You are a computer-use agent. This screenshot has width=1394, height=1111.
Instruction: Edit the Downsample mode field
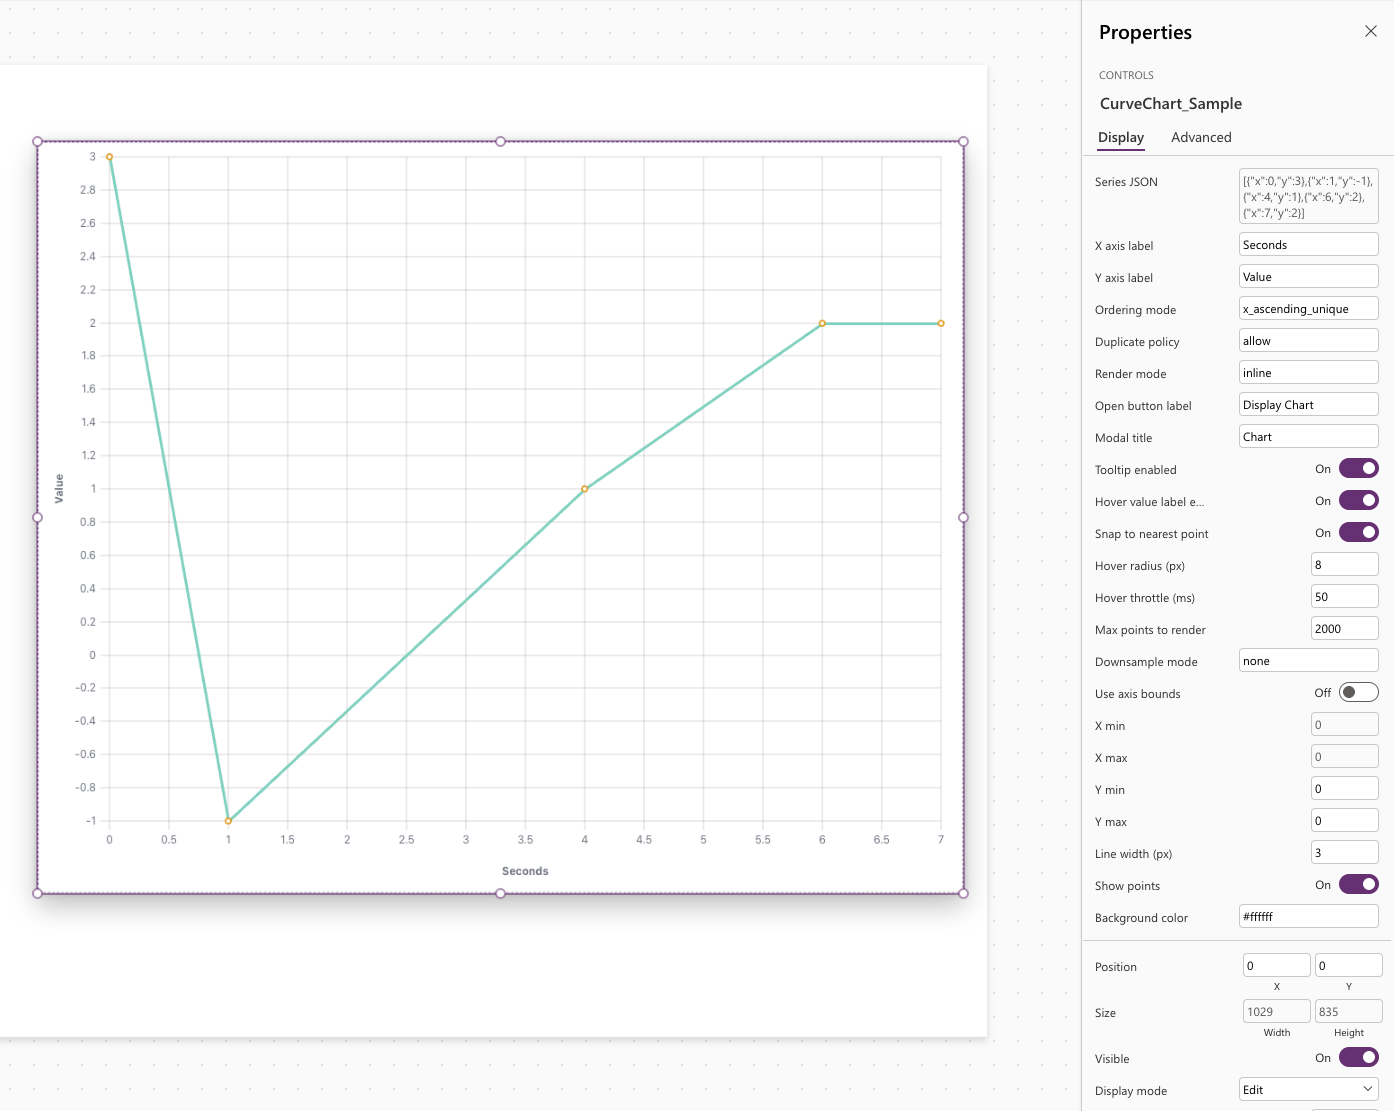point(1308,660)
